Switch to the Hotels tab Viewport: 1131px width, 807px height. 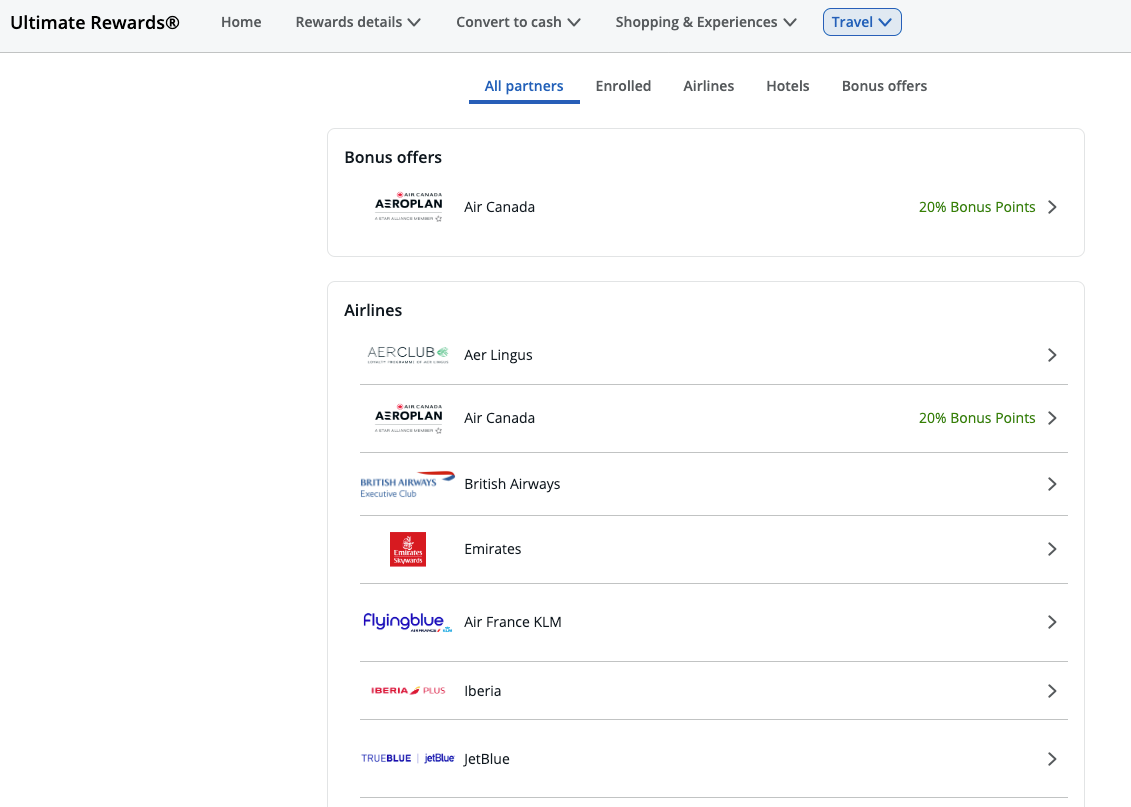point(788,87)
